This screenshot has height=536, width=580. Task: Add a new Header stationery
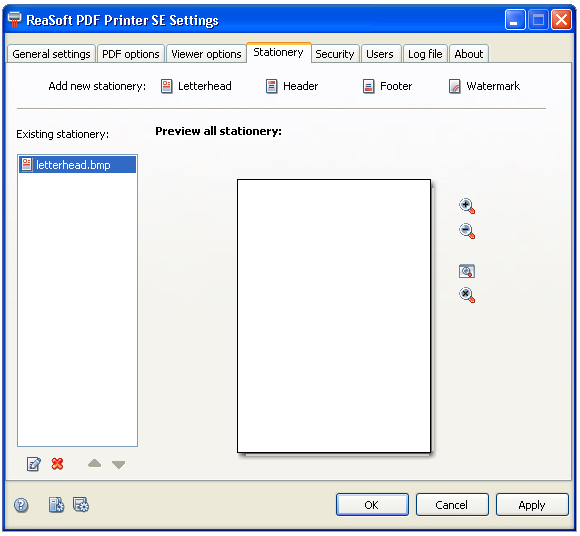291,86
